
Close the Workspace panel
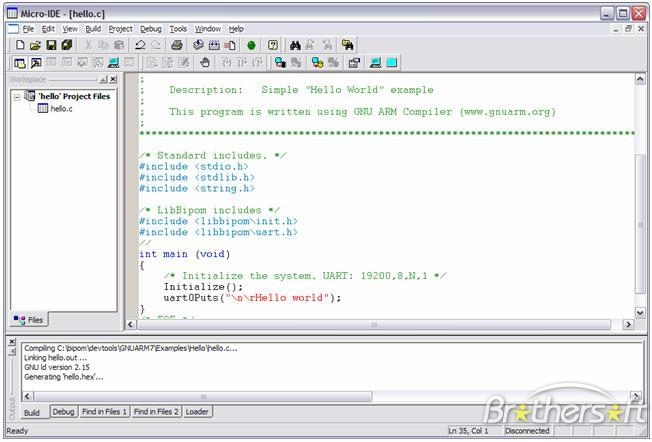[113, 79]
